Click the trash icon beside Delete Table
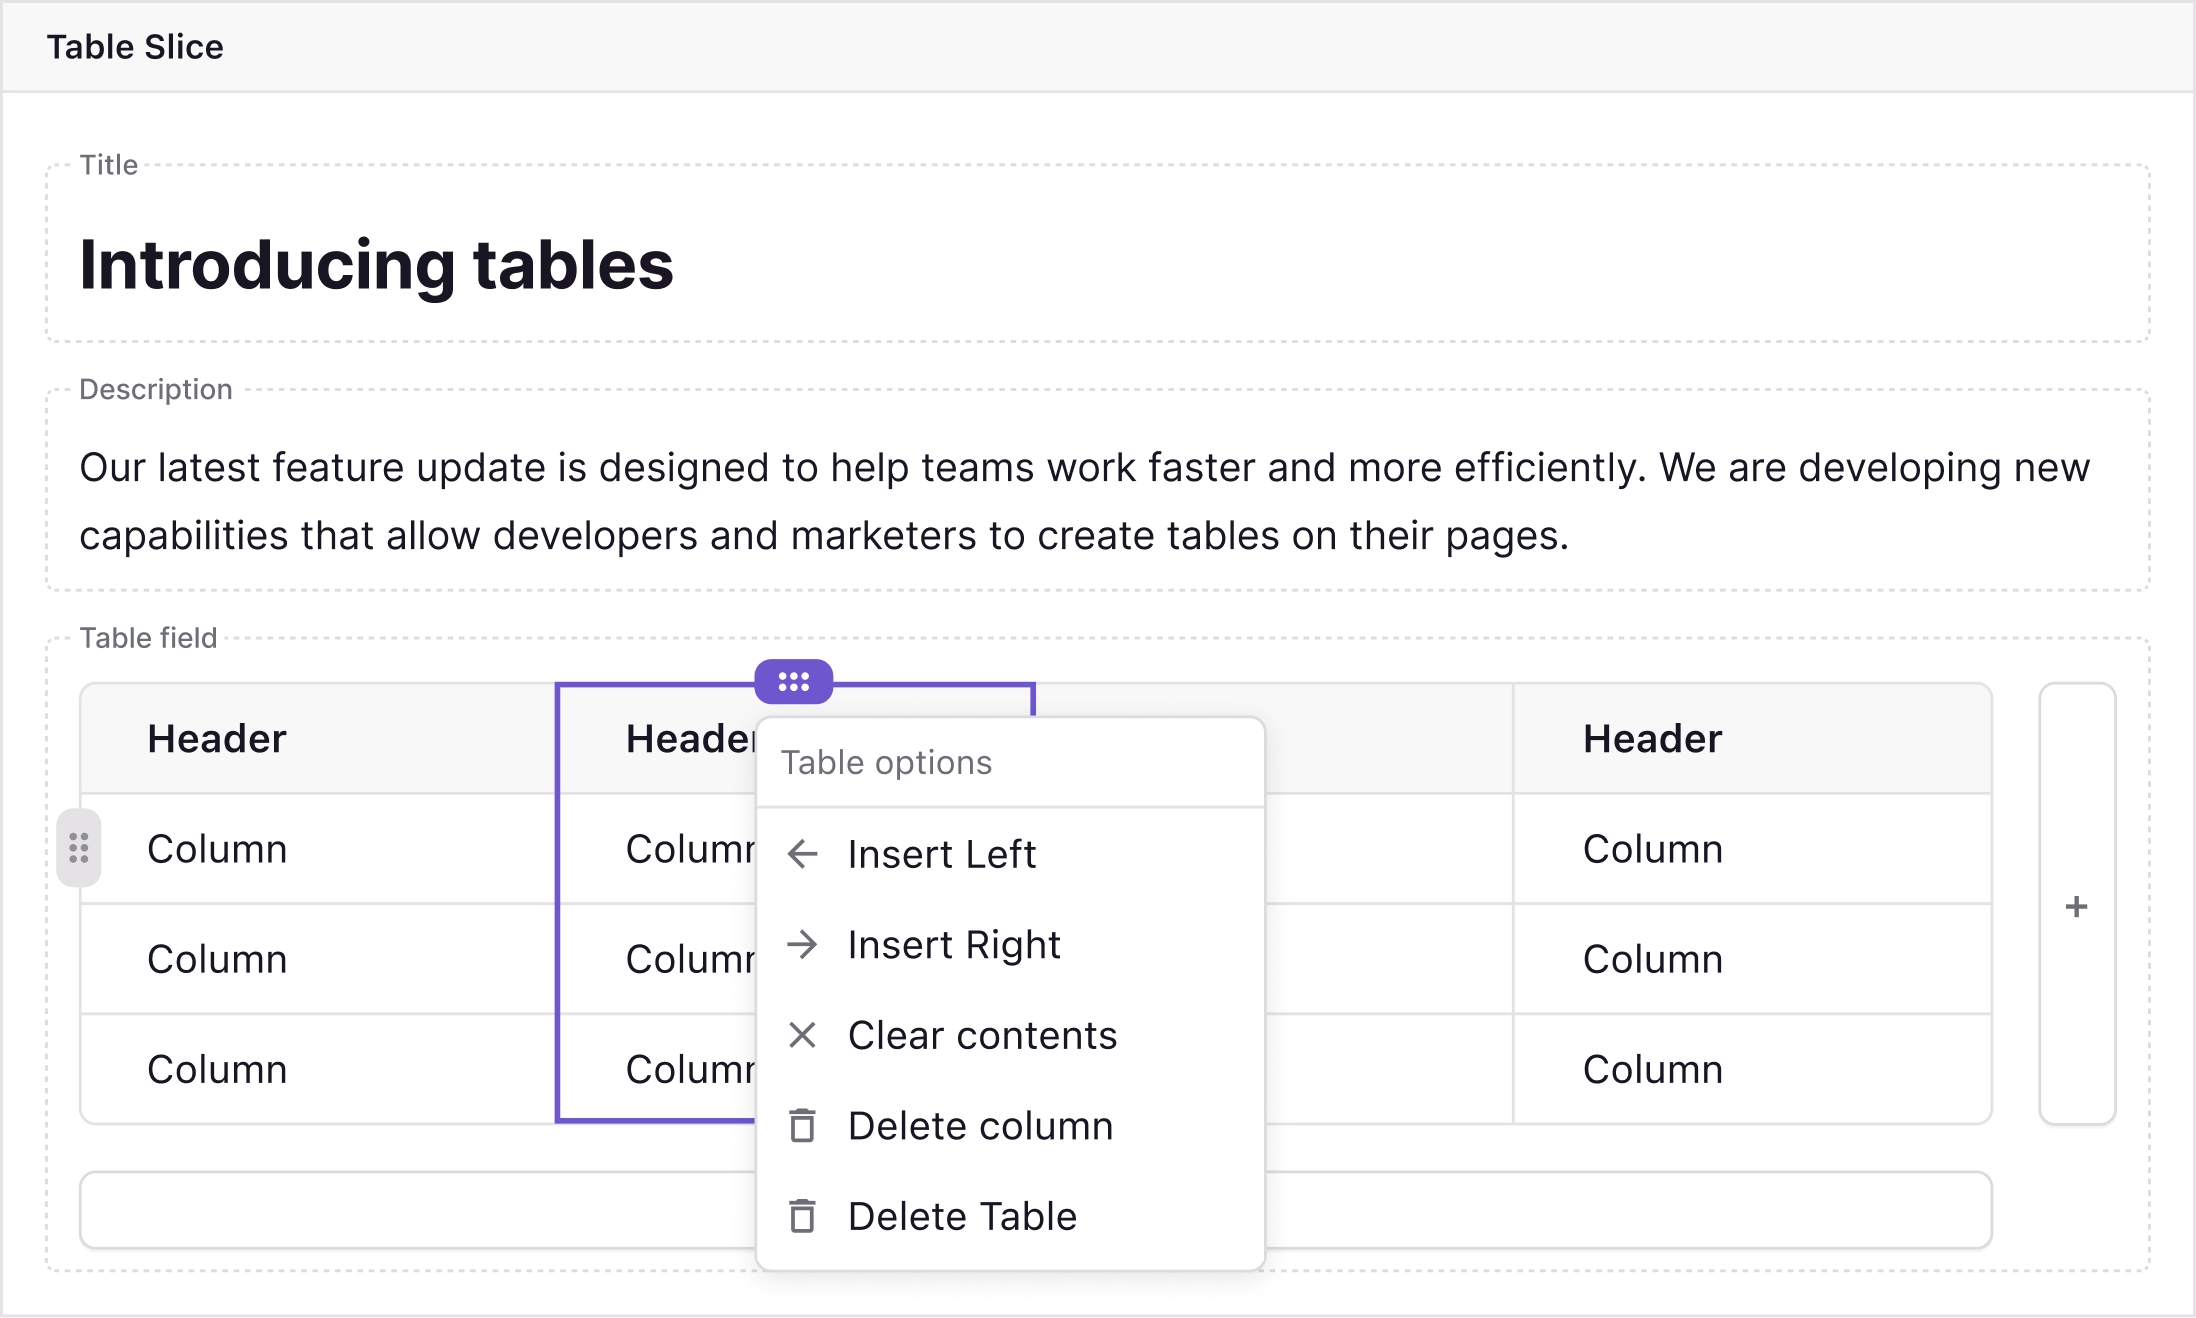Image resolution: width=2196 pixels, height=1318 pixels. (x=802, y=1216)
